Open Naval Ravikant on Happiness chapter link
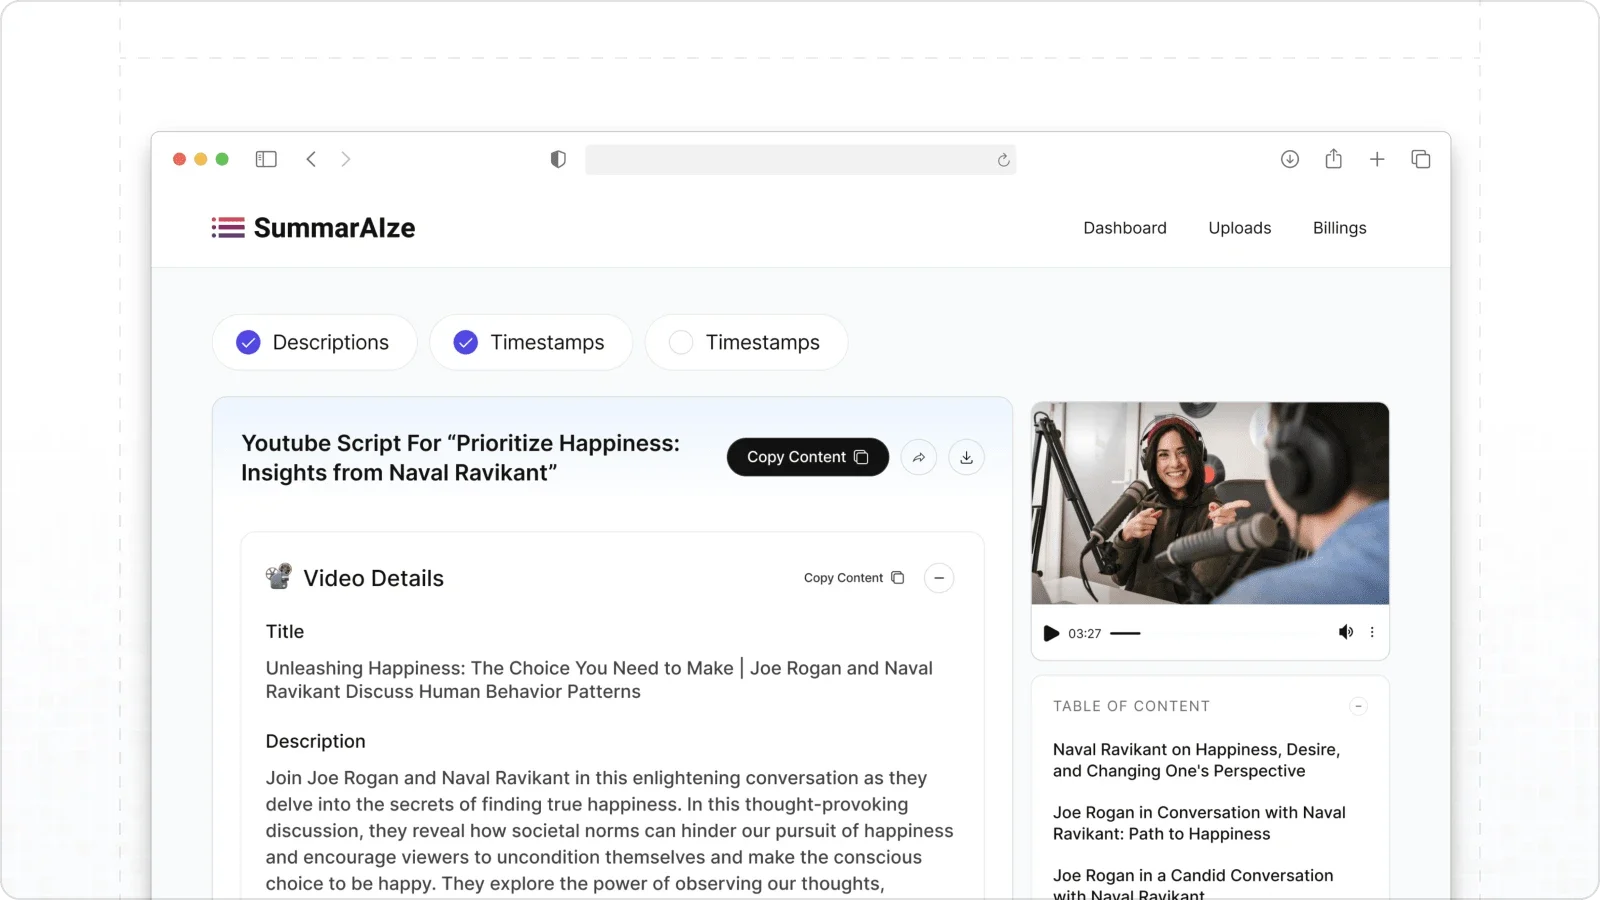This screenshot has width=1600, height=900. tap(1196, 760)
